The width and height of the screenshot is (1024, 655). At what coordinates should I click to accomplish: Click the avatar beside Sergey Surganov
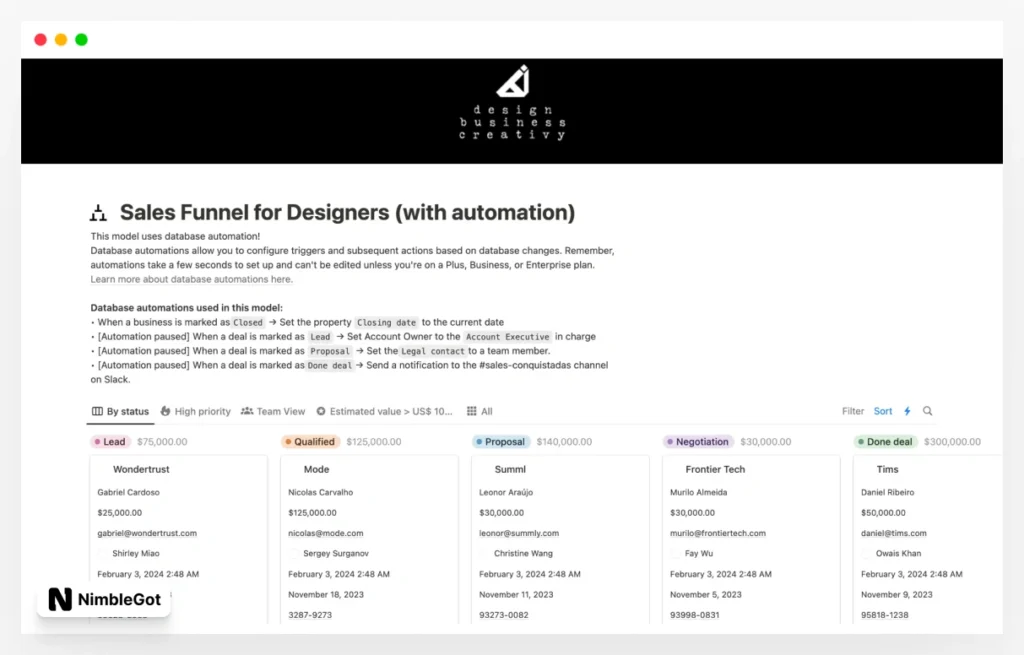click(x=294, y=553)
